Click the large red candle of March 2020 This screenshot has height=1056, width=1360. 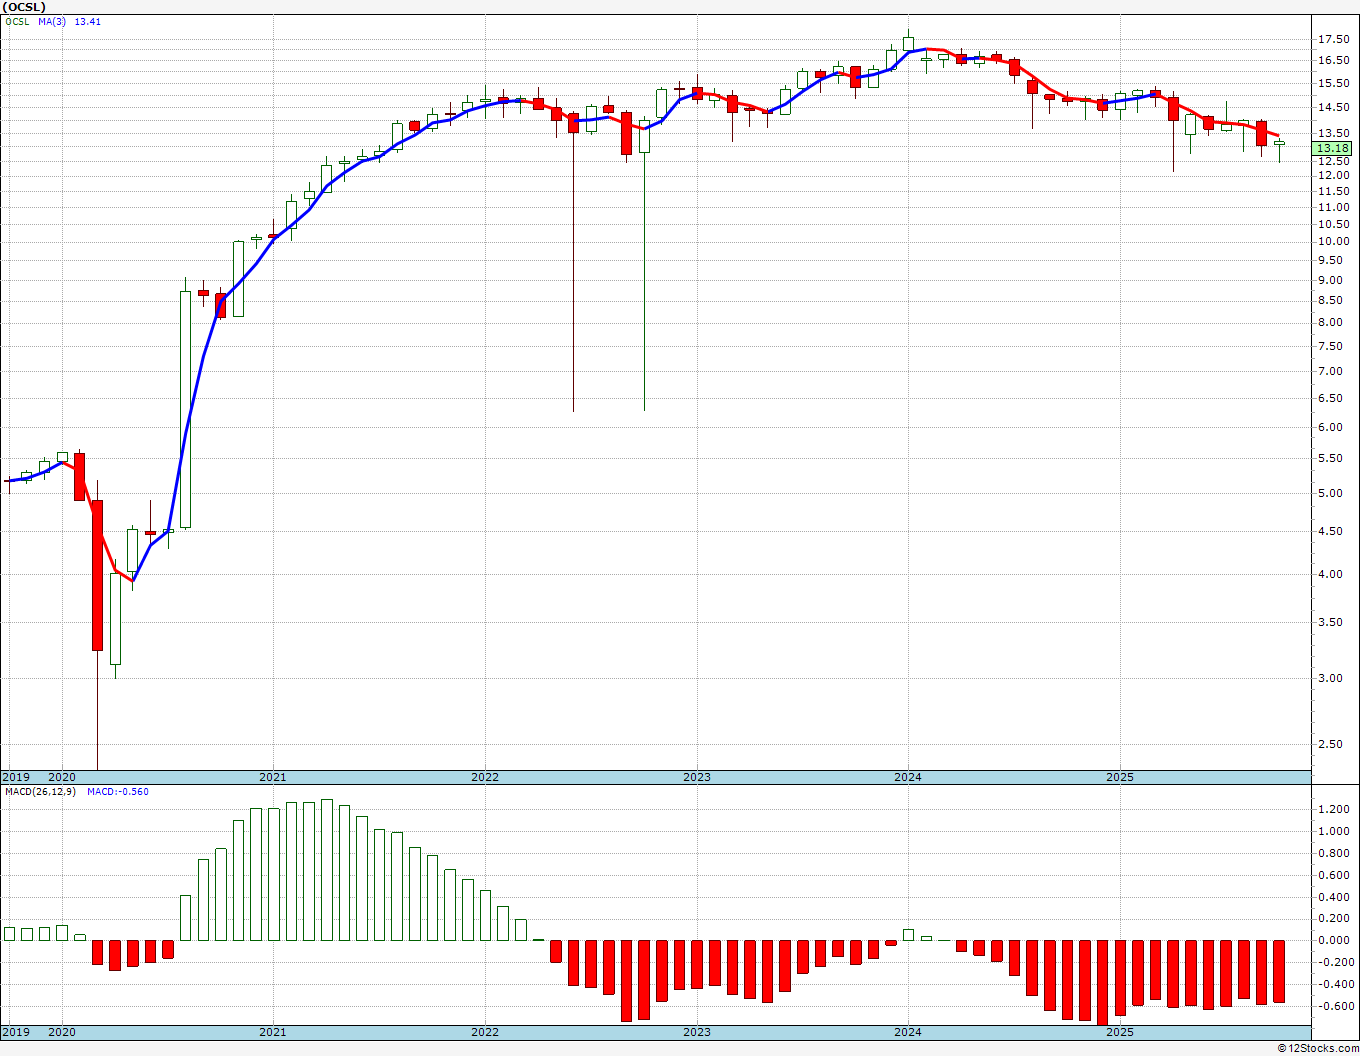click(97, 575)
